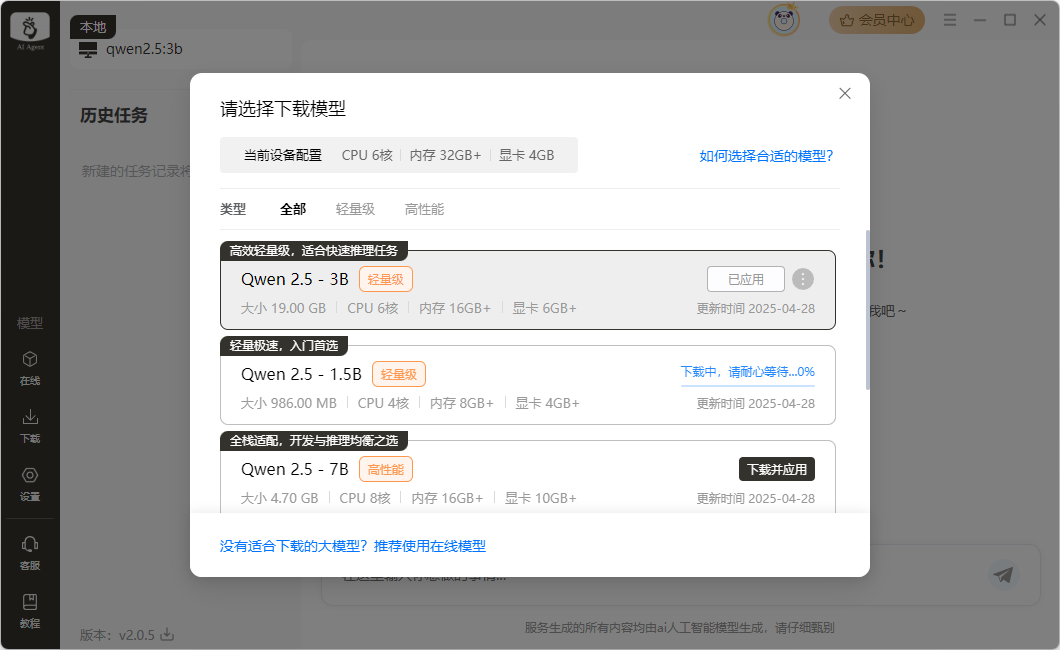Click the 轻量级 tag on Qwen 2.5 - 1.5B

[399, 374]
